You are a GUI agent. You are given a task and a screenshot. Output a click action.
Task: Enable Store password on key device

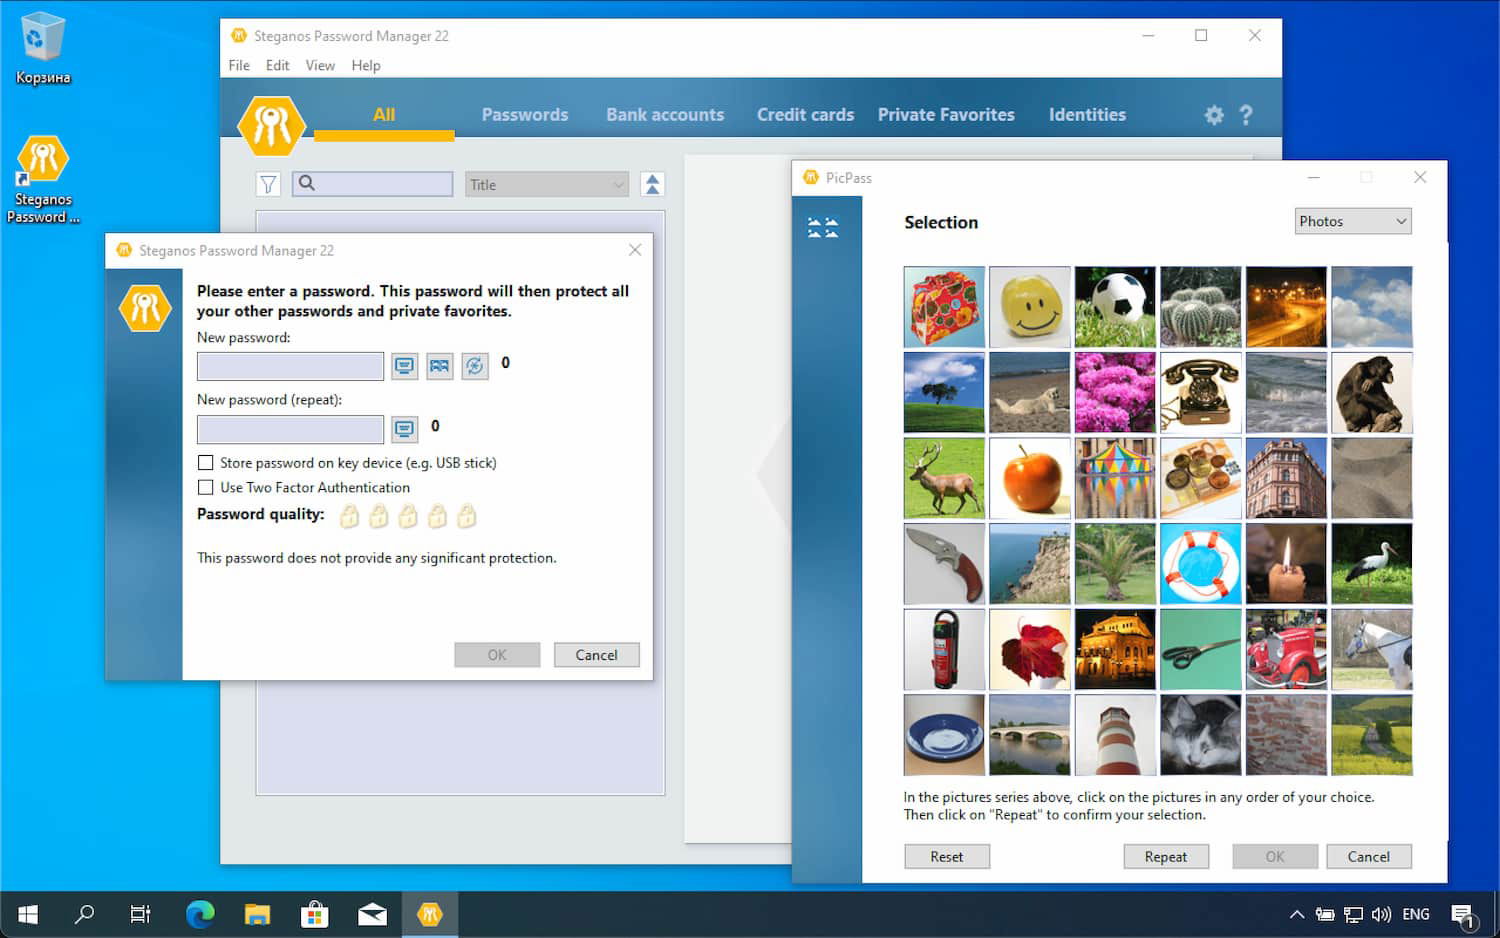[206, 462]
